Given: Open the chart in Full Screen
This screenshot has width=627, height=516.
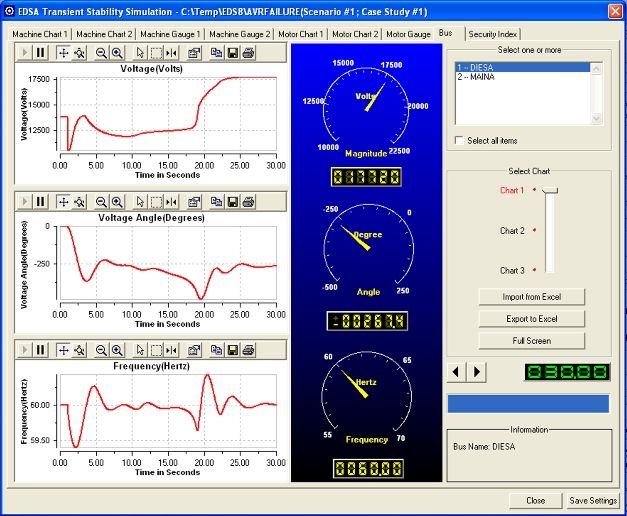Looking at the screenshot, I should click(531, 341).
